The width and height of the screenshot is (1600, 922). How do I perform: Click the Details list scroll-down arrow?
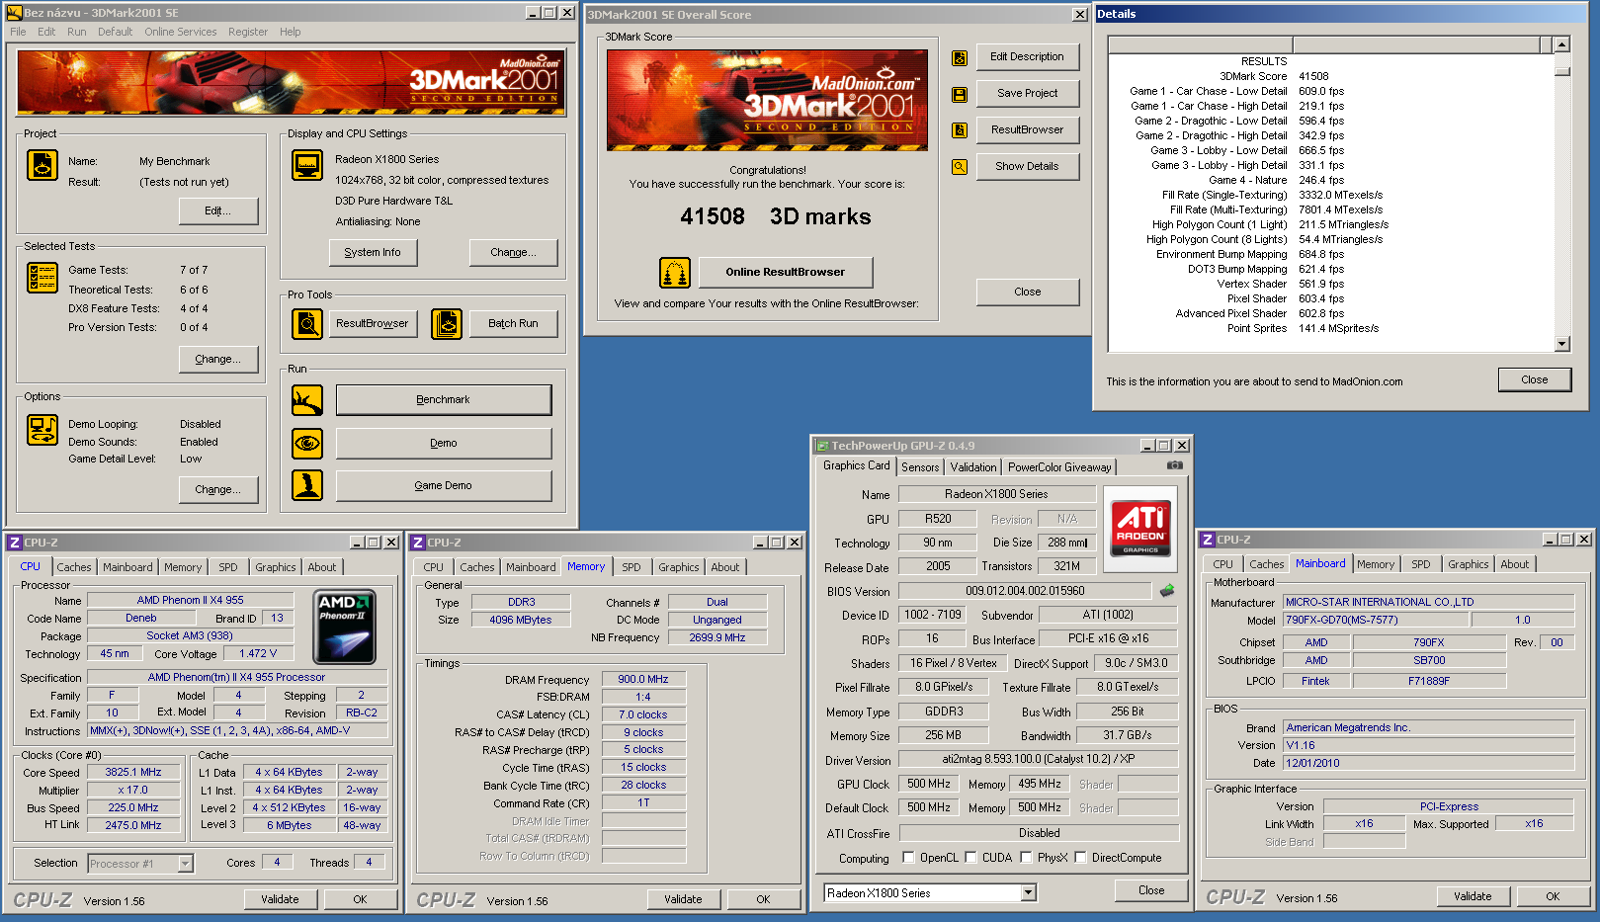[1562, 344]
